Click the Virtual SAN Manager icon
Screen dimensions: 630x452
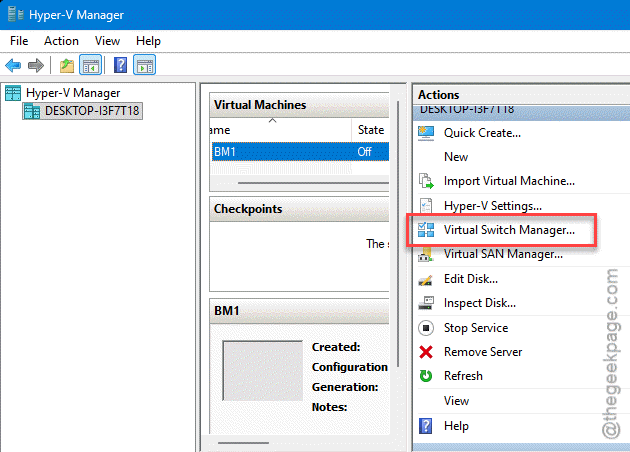click(425, 255)
